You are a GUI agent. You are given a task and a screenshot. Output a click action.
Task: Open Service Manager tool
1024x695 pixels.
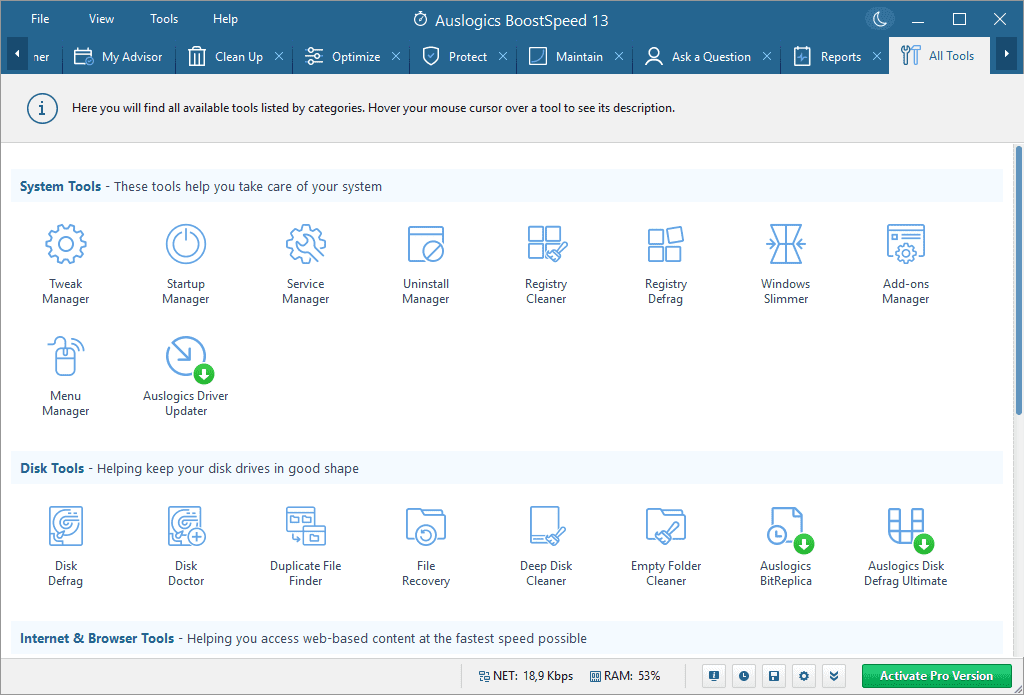306,264
